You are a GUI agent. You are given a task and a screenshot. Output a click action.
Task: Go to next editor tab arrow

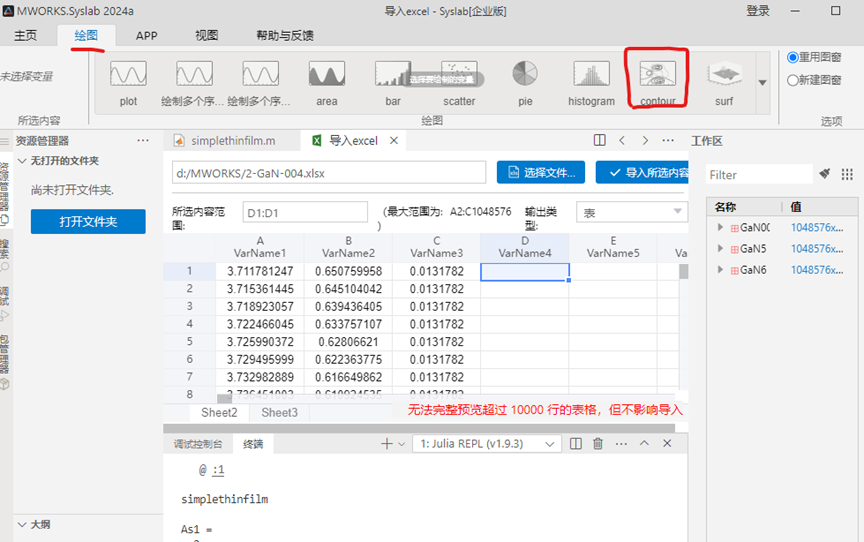[x=645, y=140]
